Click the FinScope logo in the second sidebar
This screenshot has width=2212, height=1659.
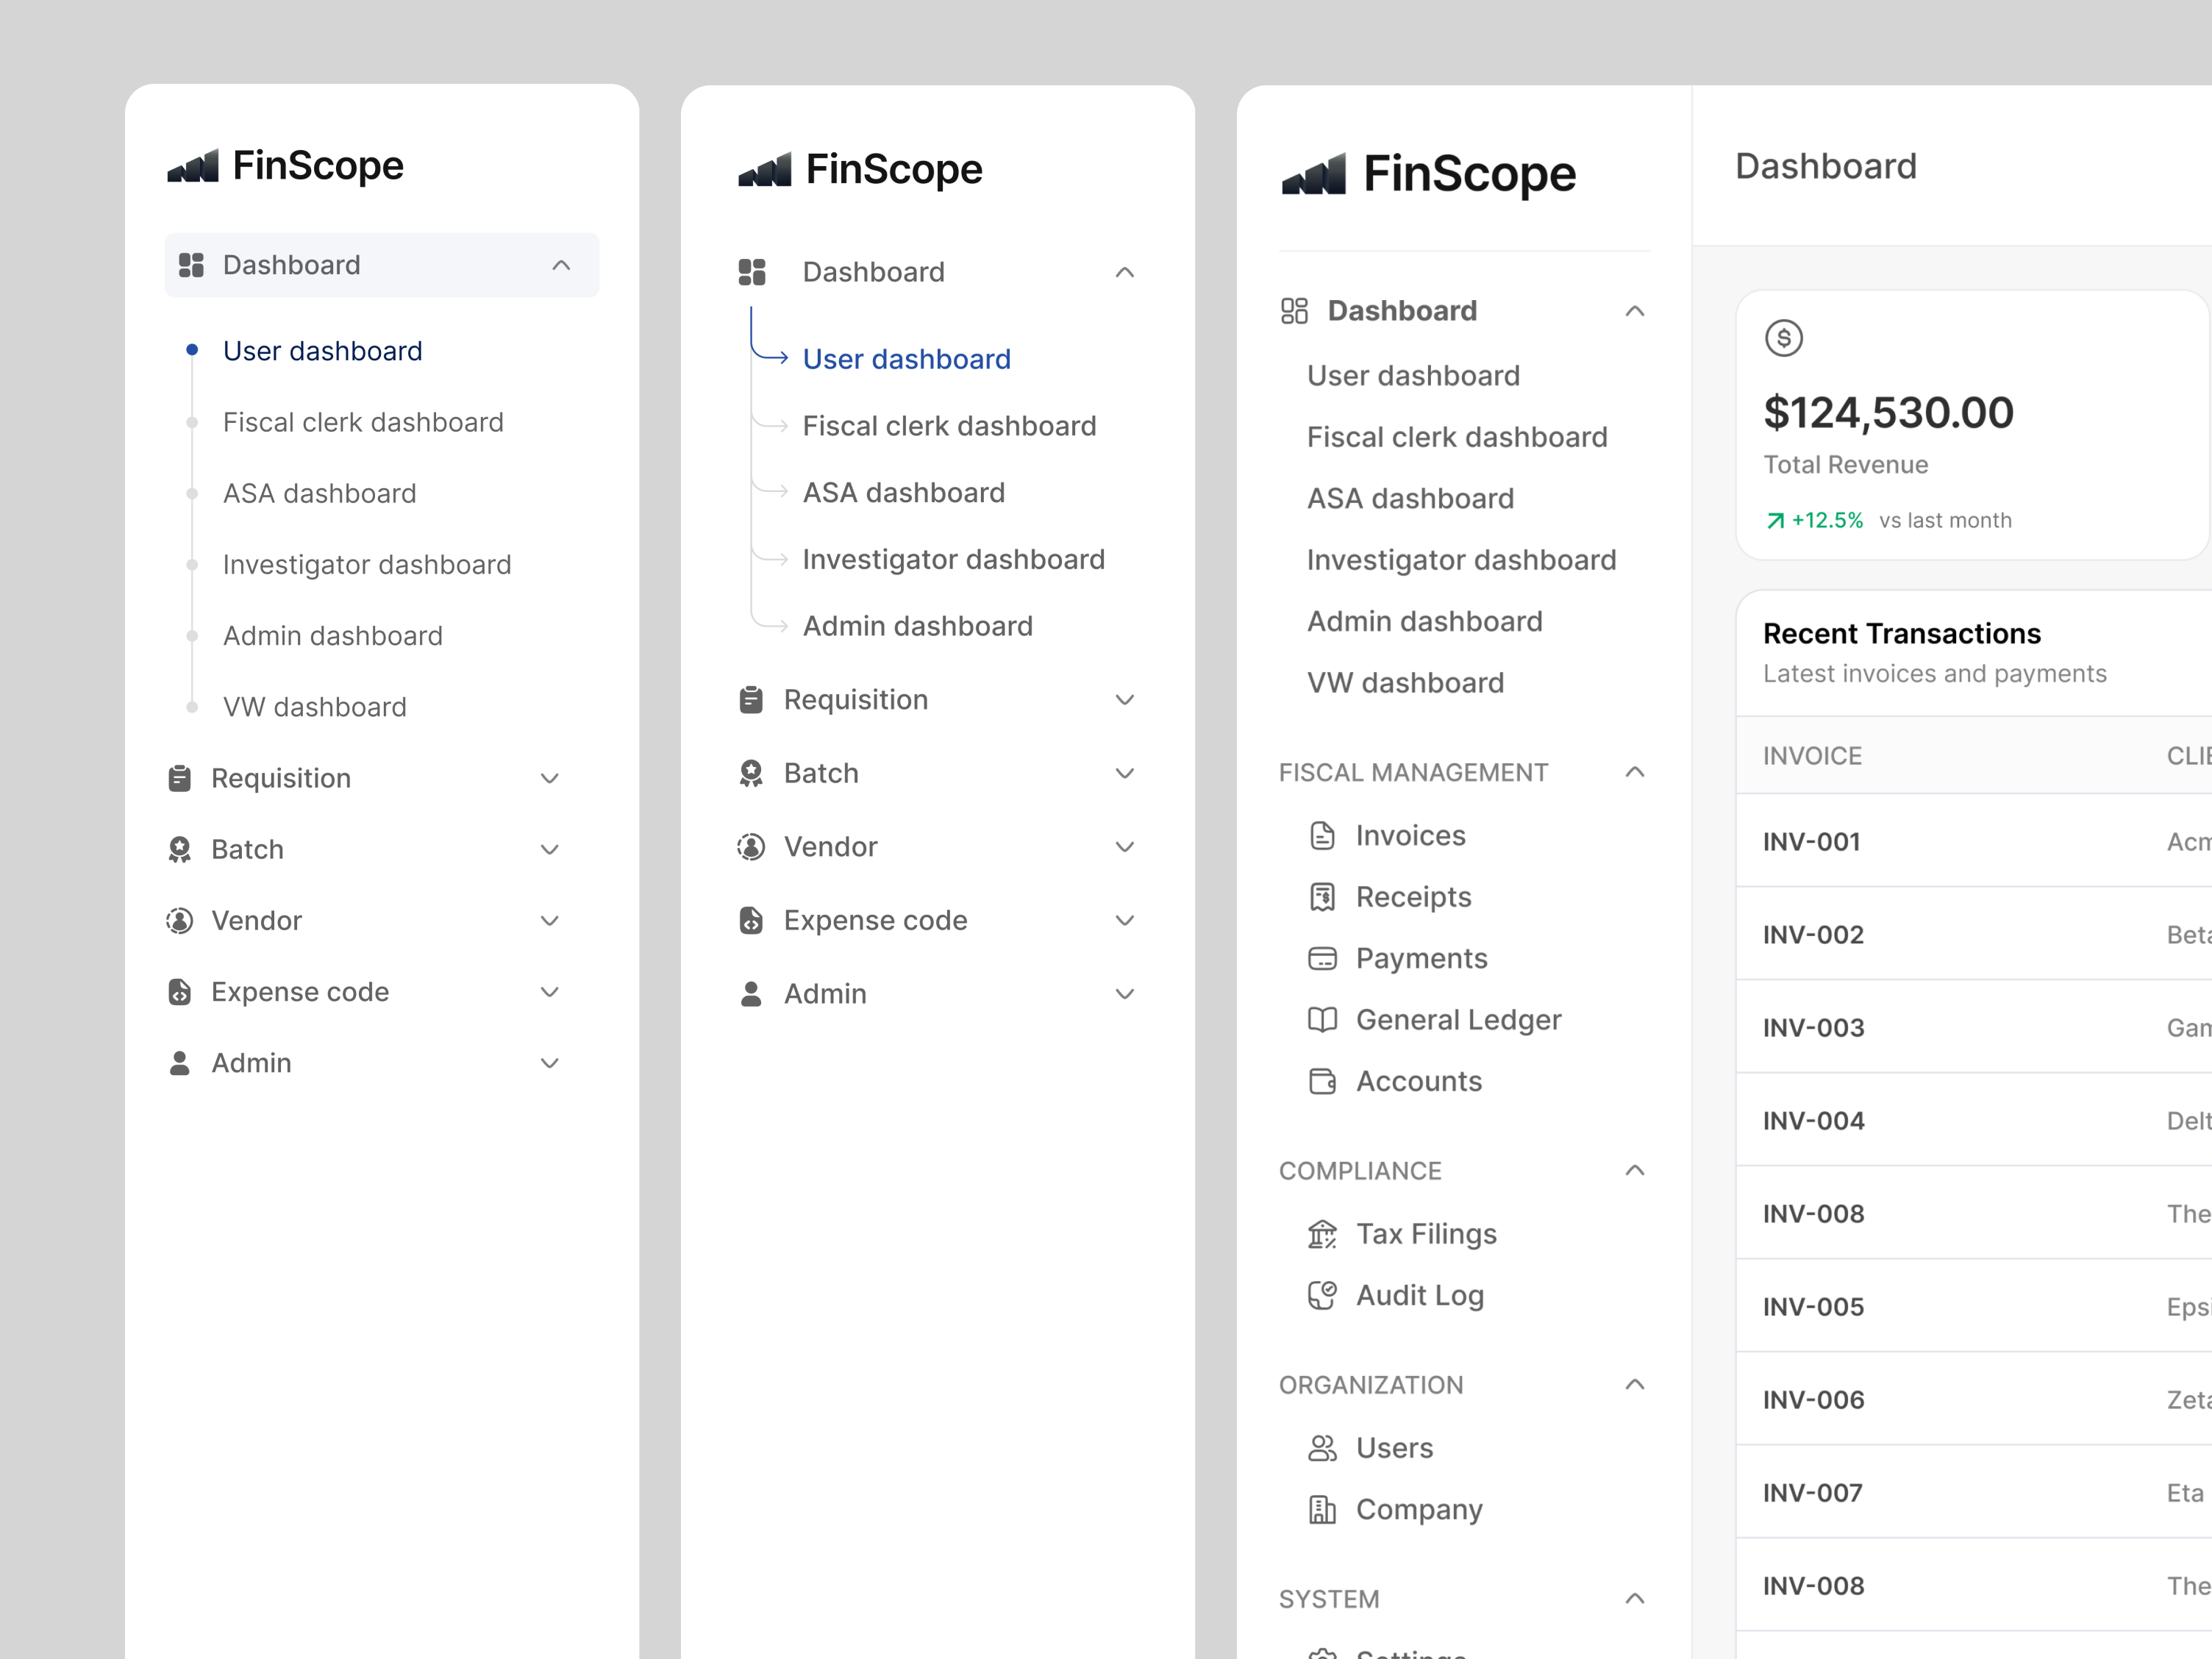point(860,169)
